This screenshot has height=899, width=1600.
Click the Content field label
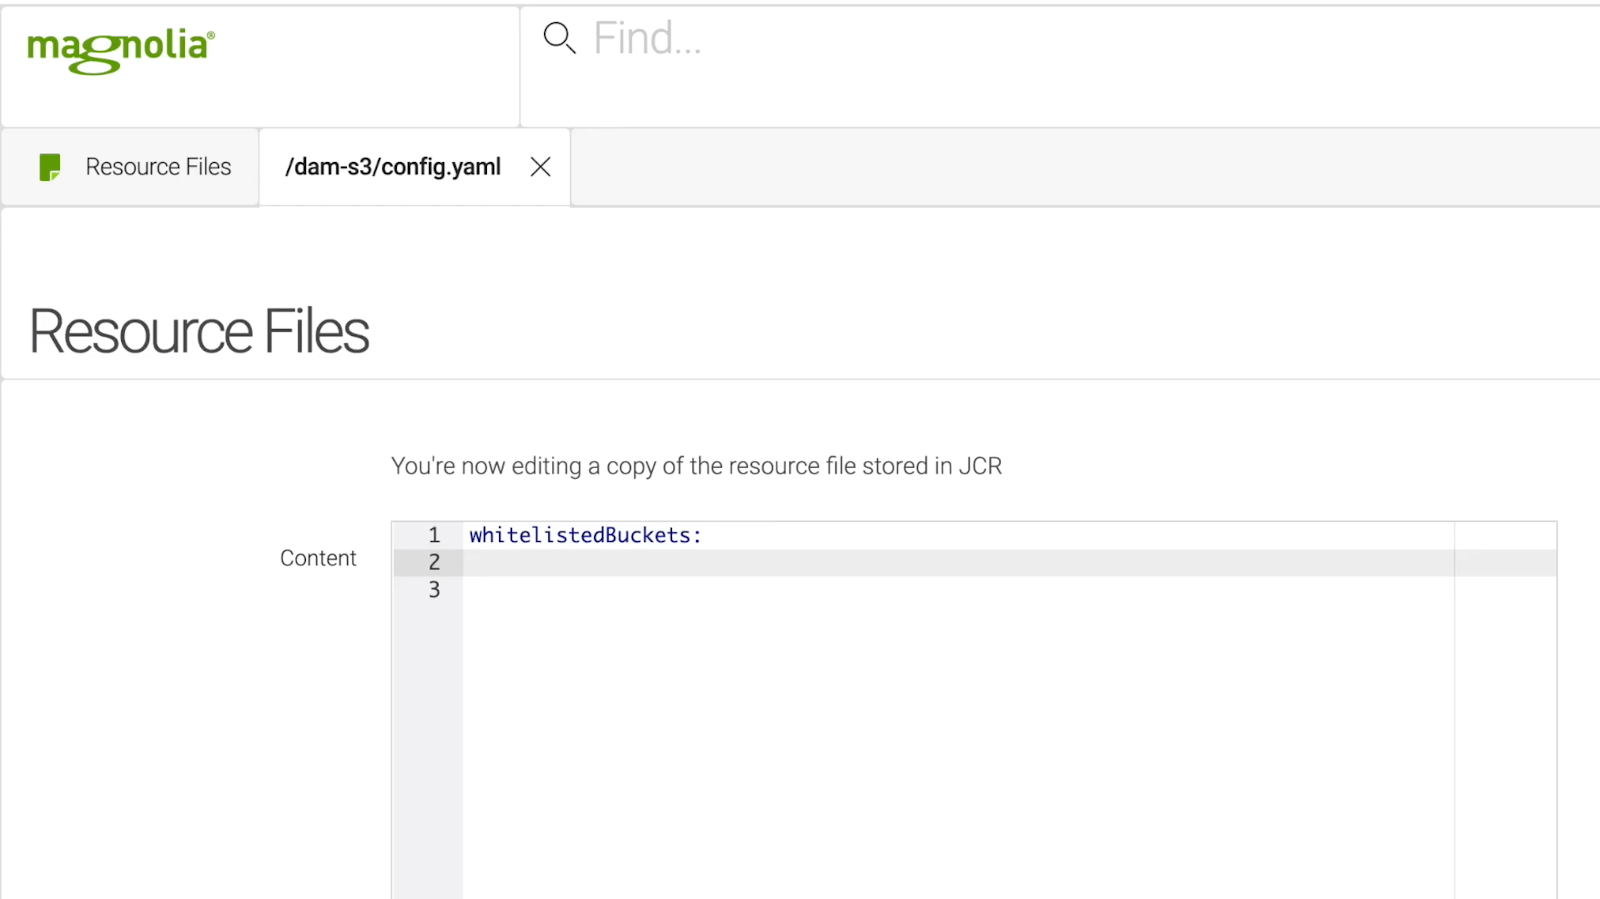click(x=317, y=558)
